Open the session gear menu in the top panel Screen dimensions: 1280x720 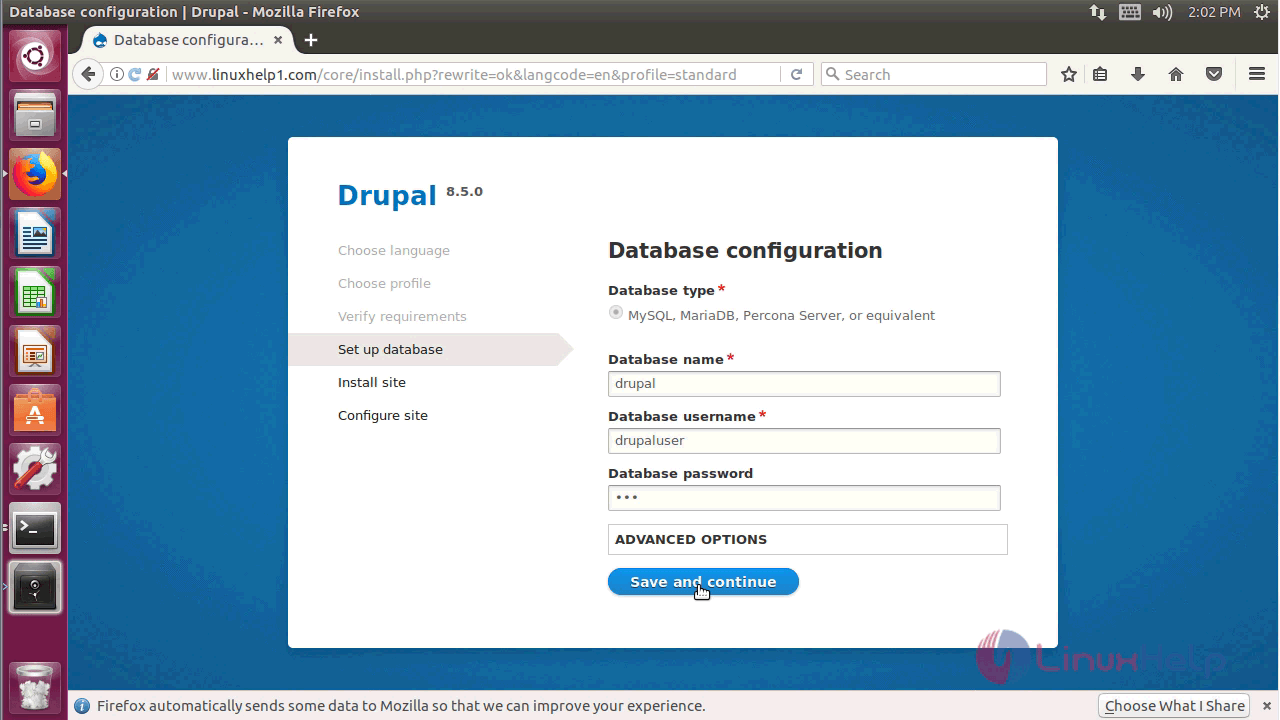[1262, 12]
